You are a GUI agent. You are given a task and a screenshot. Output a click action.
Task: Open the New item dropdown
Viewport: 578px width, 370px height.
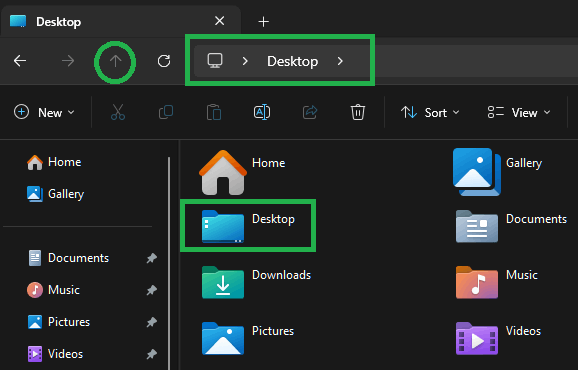(44, 112)
